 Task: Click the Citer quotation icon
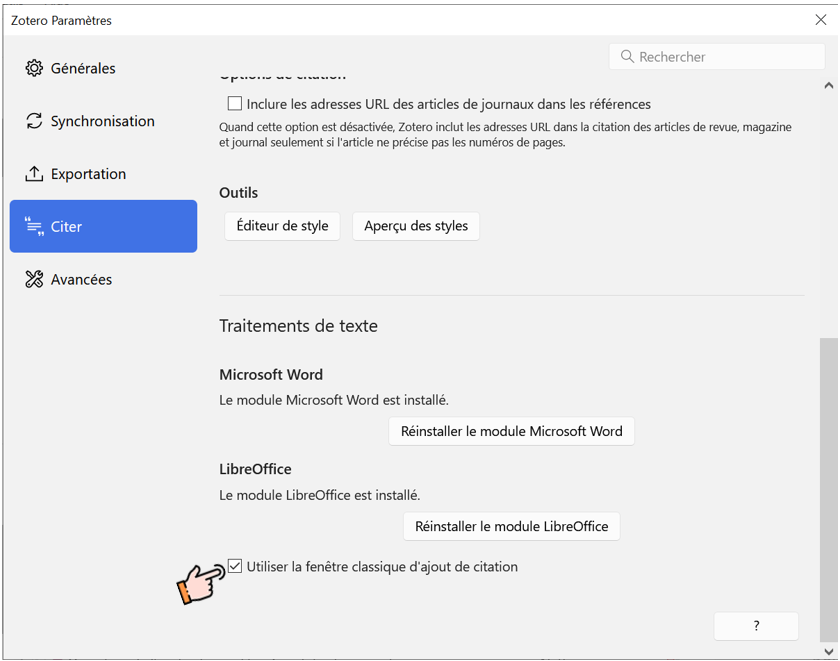coord(34,227)
